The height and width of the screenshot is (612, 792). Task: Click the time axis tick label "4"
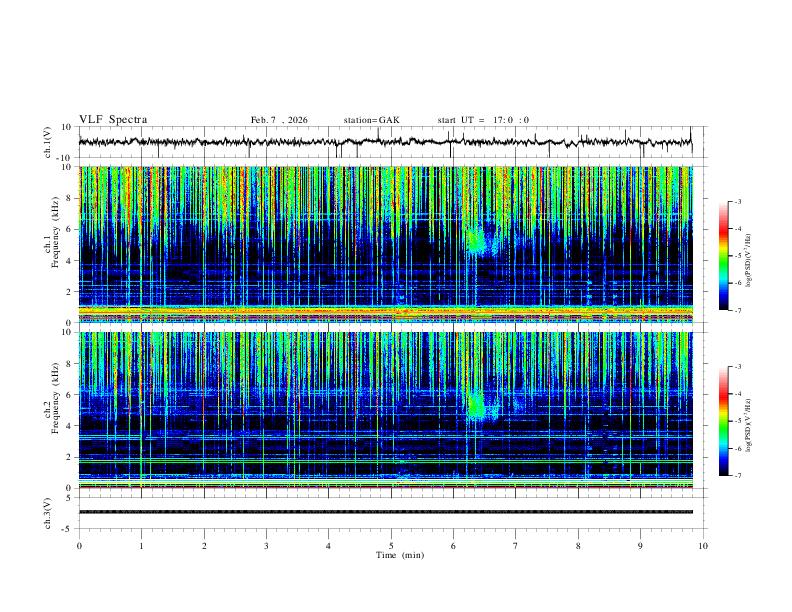(328, 546)
